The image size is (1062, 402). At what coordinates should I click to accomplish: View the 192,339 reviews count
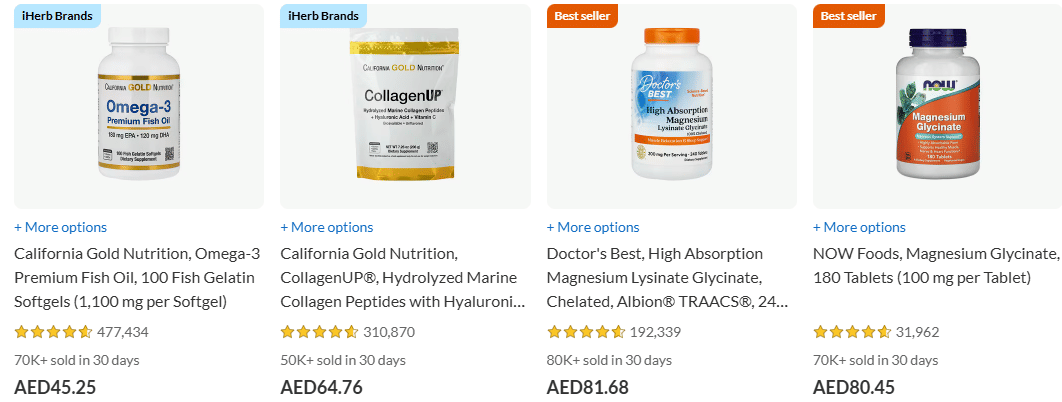tap(656, 332)
